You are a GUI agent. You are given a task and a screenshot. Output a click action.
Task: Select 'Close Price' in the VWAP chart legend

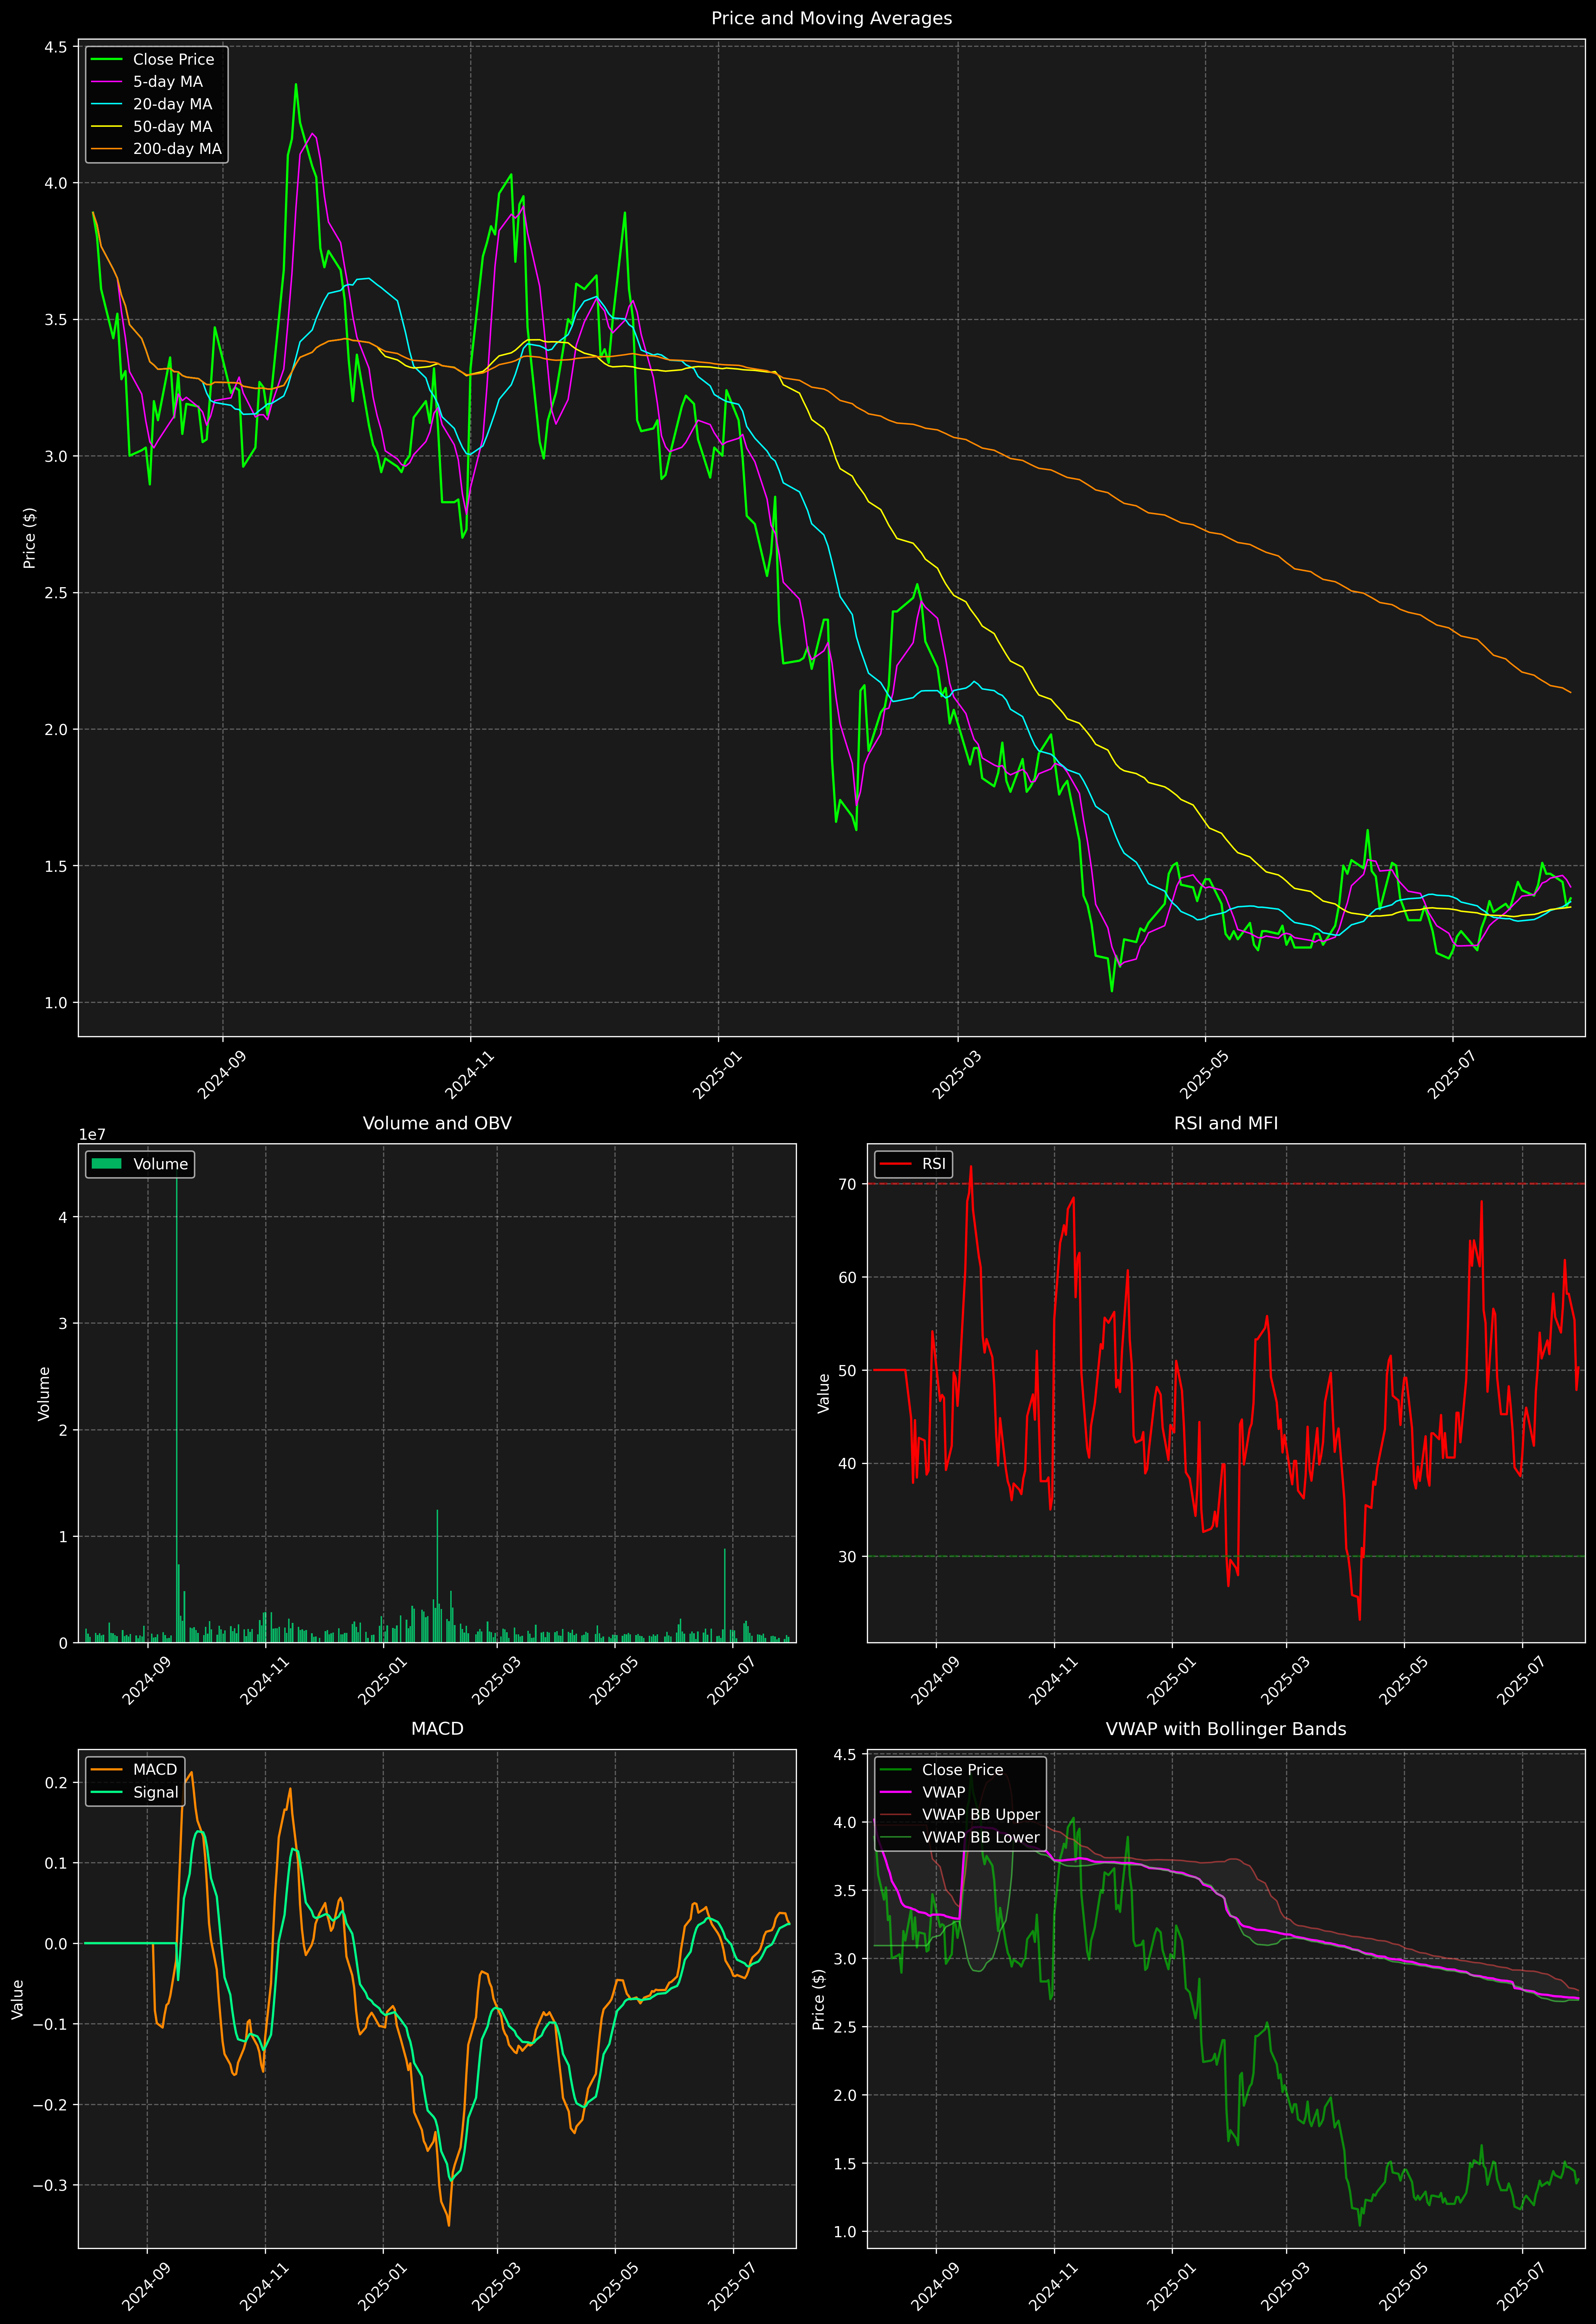[x=962, y=1770]
